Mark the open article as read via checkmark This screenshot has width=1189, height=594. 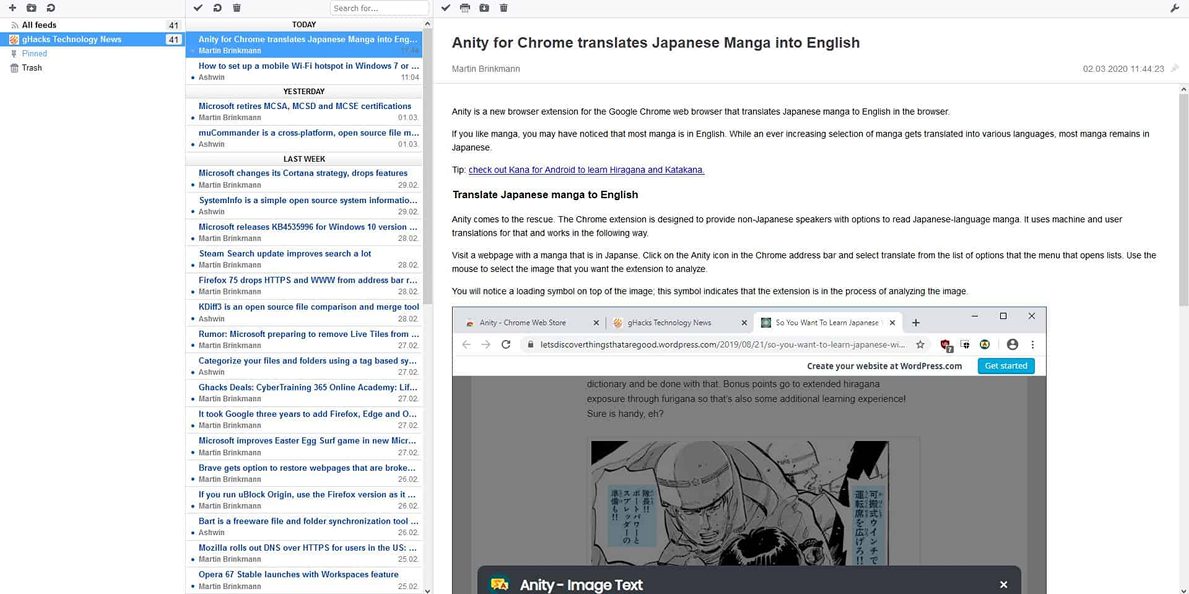(445, 8)
